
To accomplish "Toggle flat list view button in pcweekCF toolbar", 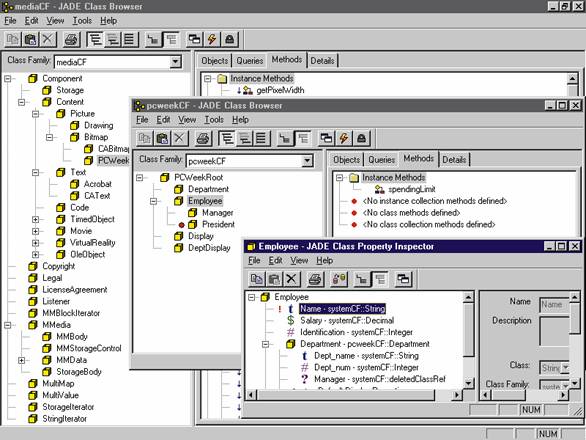I will [261, 139].
